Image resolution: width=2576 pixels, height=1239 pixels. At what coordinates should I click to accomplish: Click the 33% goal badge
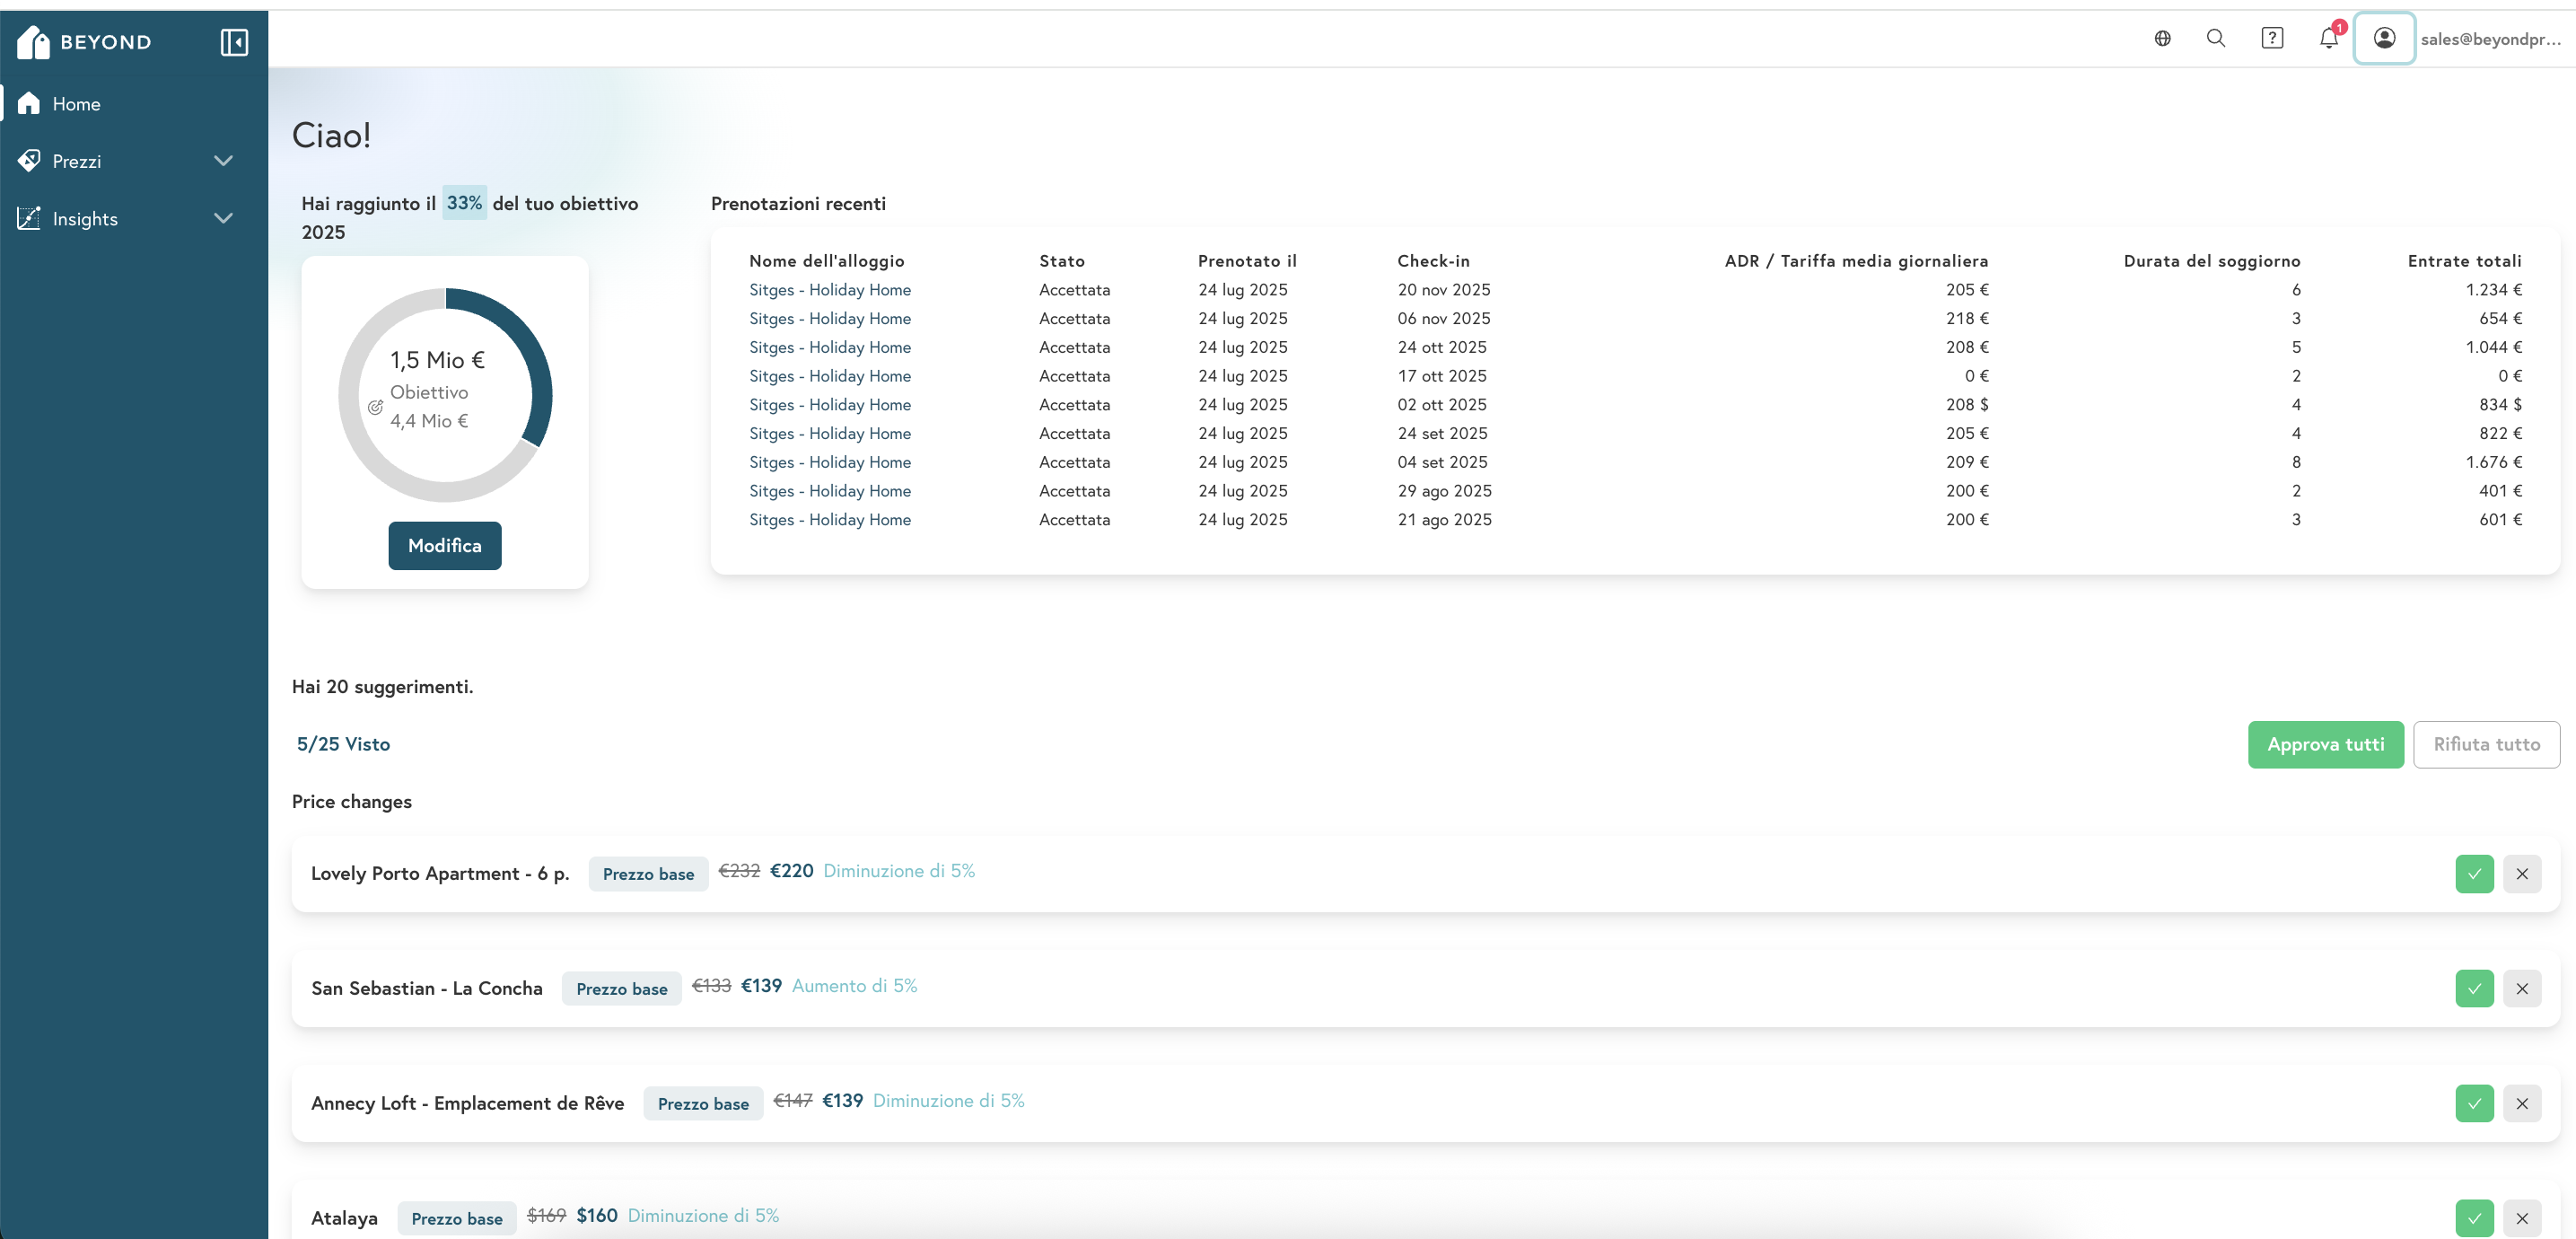click(464, 202)
